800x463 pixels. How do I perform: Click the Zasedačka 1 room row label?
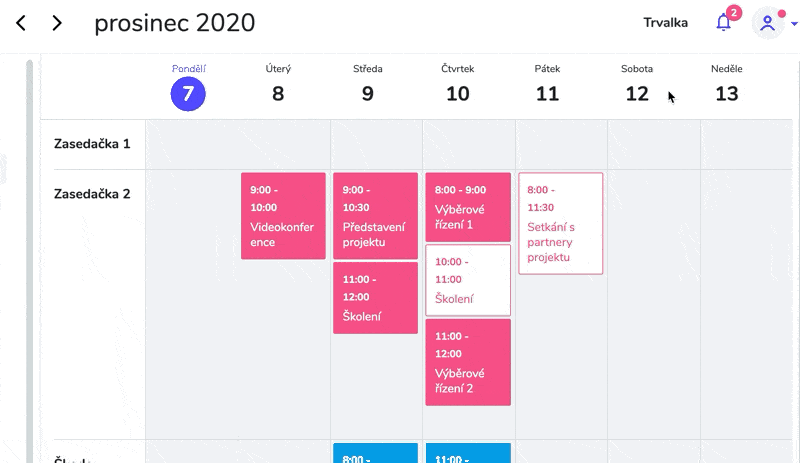tap(92, 144)
